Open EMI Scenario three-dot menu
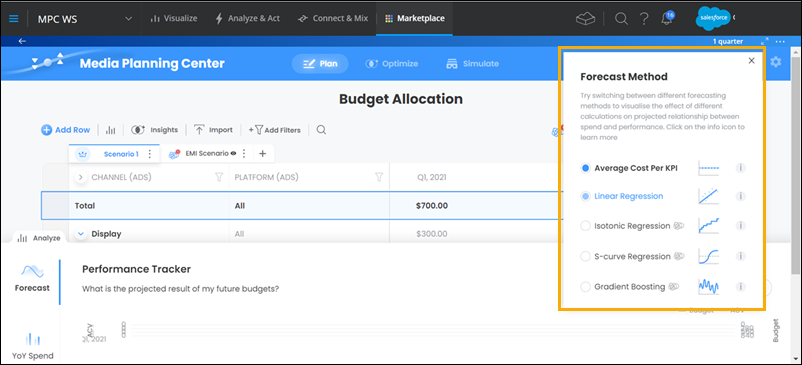 pos(244,153)
